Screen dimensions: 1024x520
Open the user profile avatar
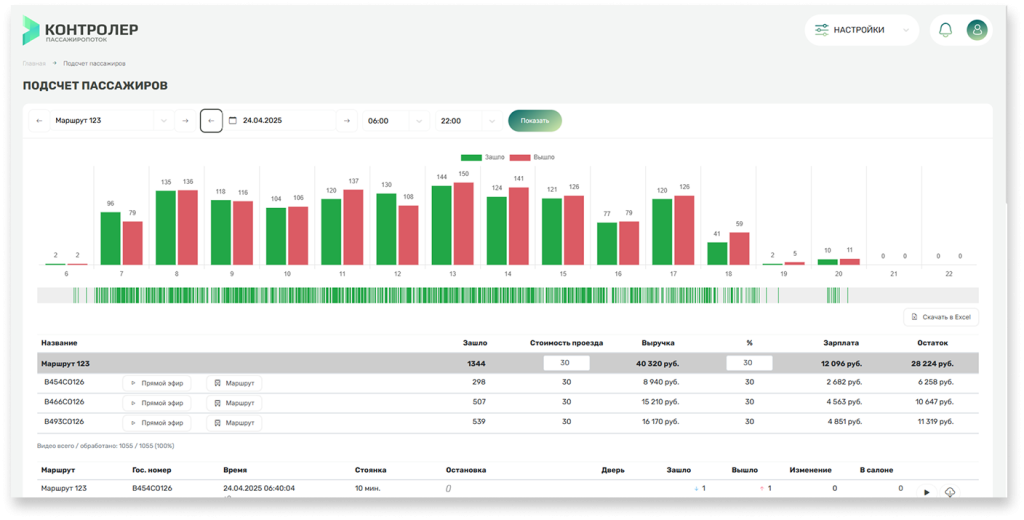coord(977,30)
